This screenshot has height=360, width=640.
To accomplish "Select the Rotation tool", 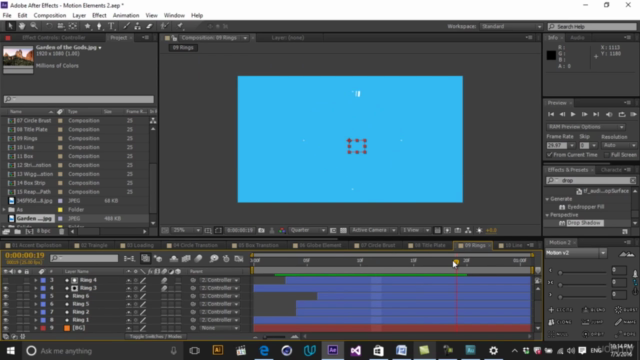I will (x=49, y=26).
